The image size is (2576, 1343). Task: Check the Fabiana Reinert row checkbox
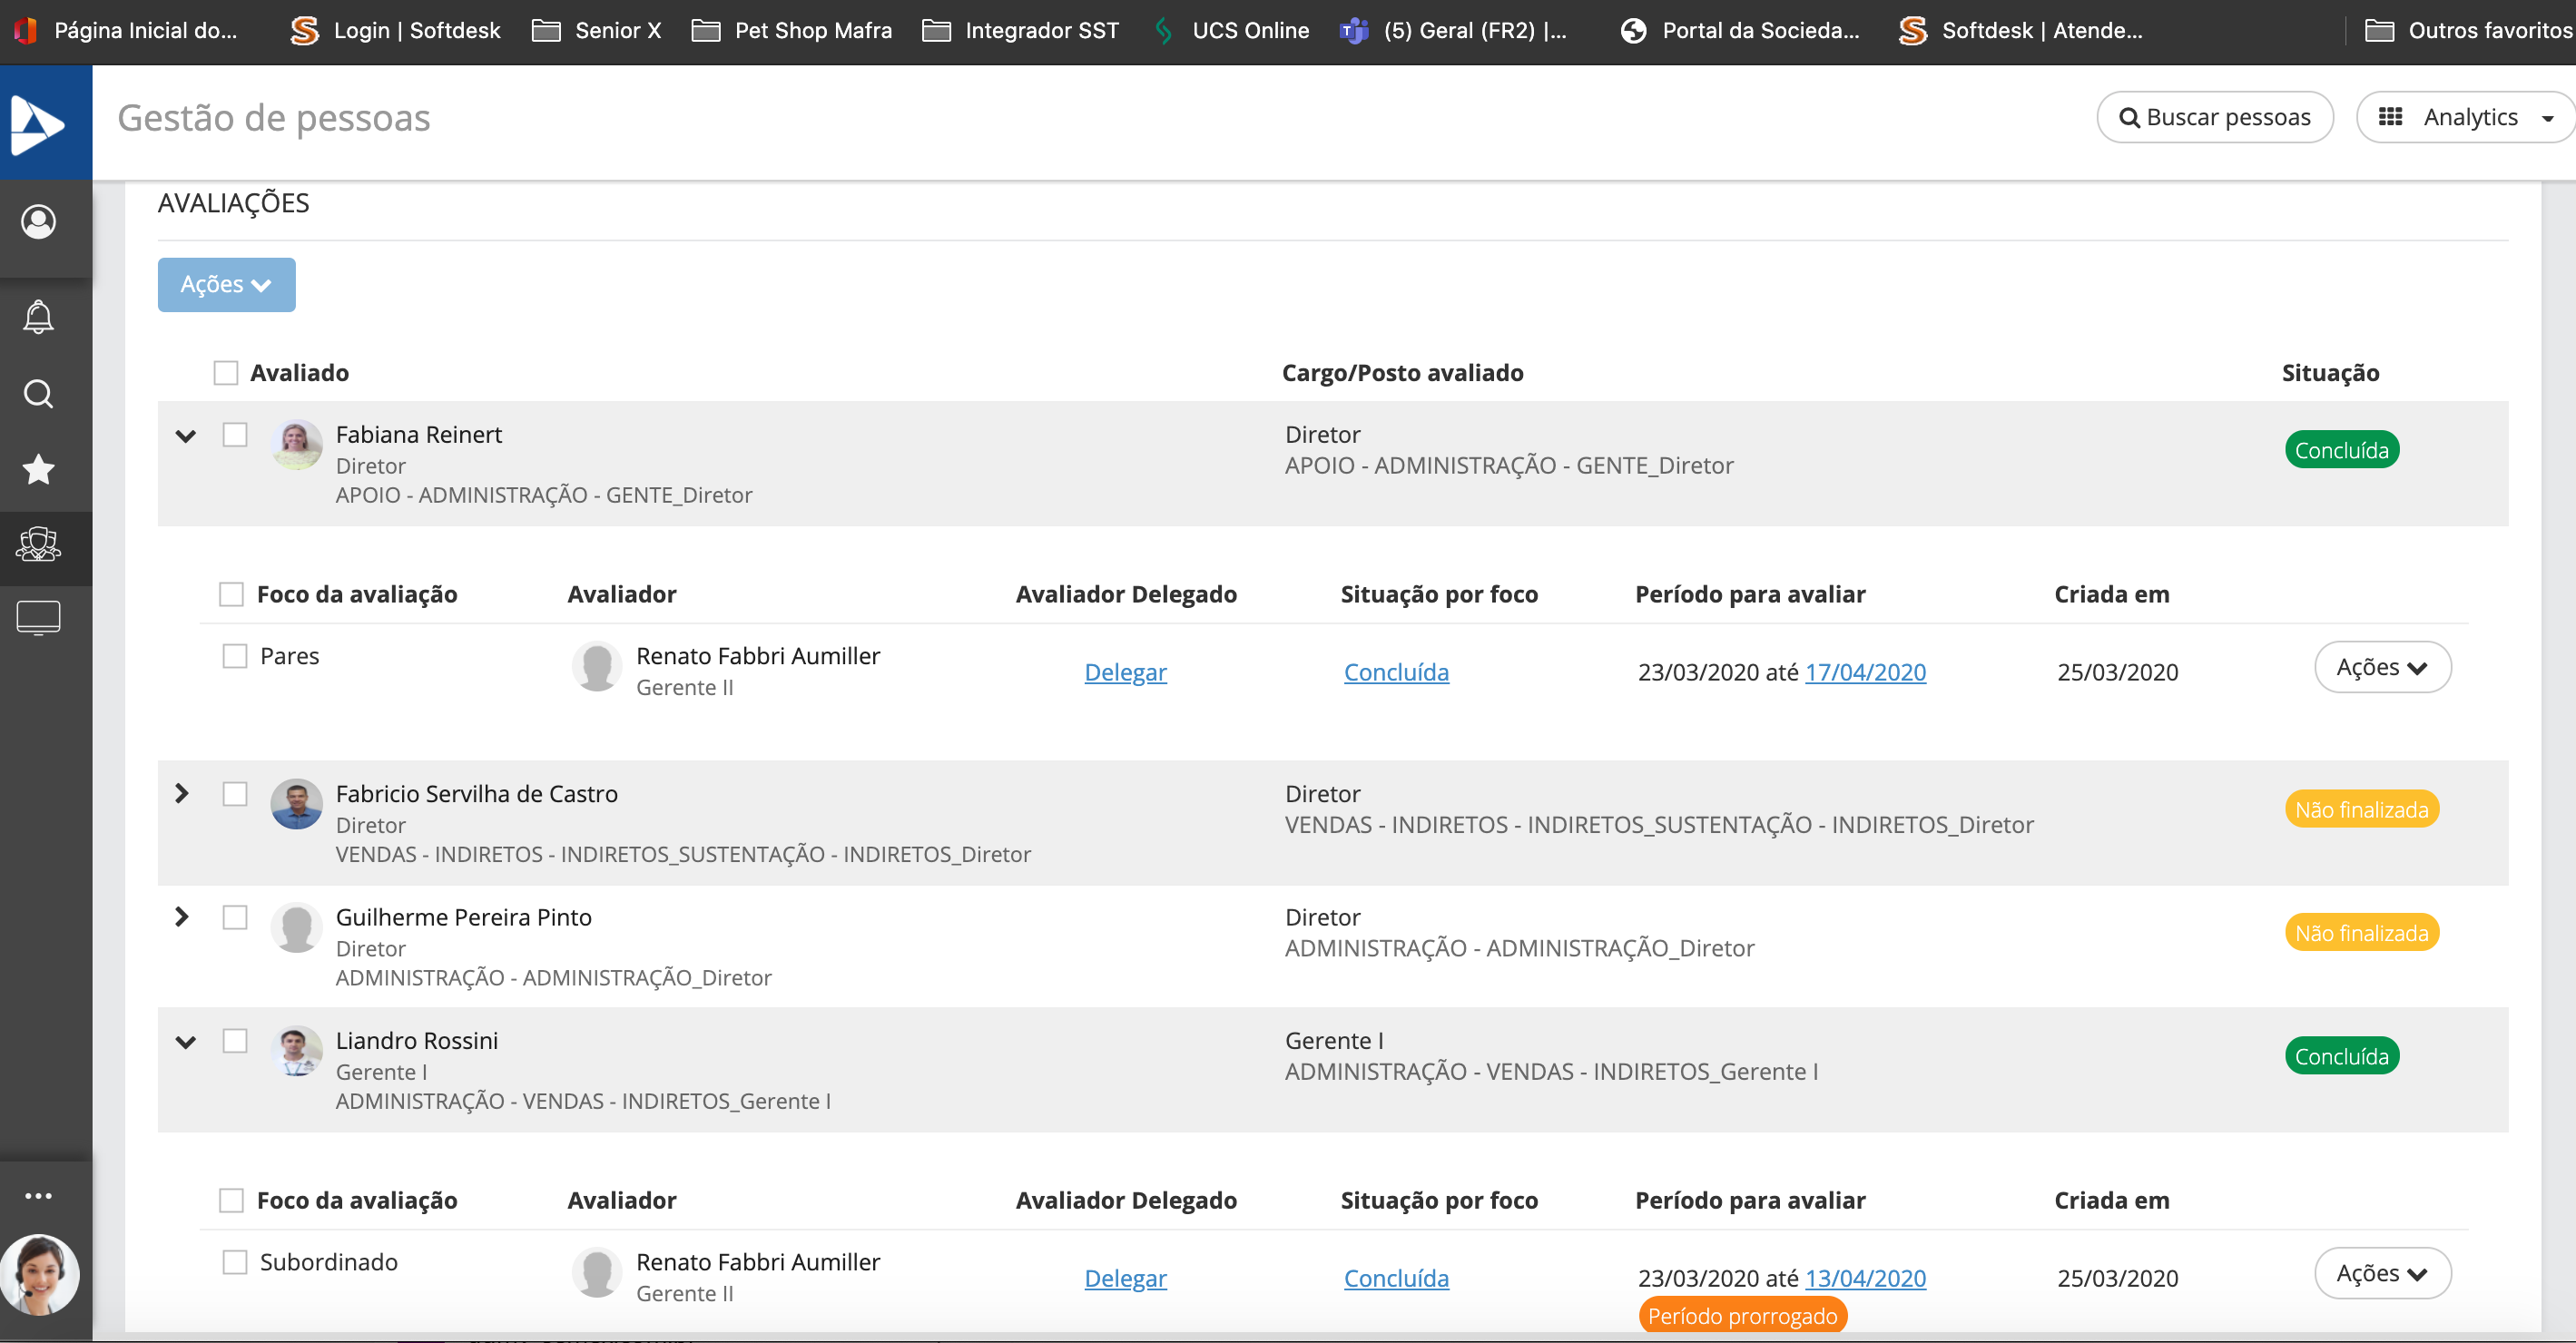[x=235, y=435]
